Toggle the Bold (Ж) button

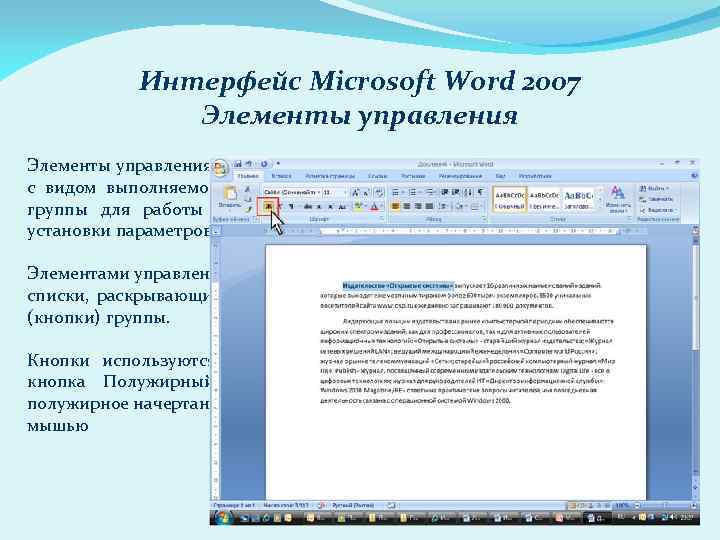(x=268, y=207)
